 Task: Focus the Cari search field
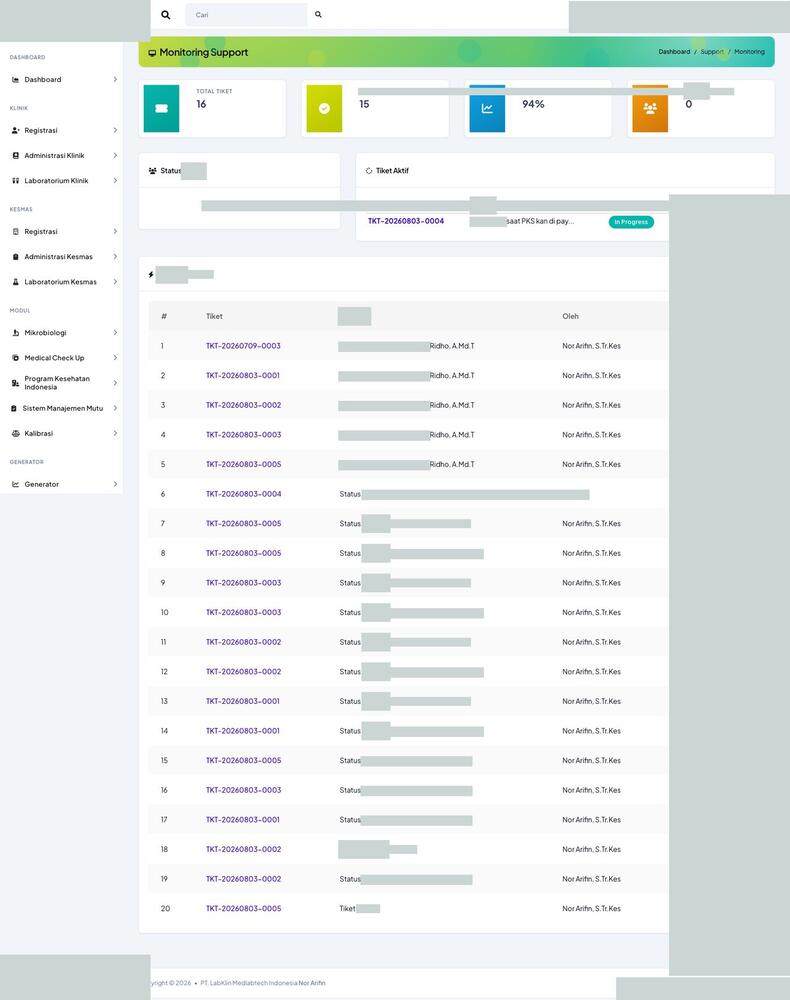[x=246, y=15]
